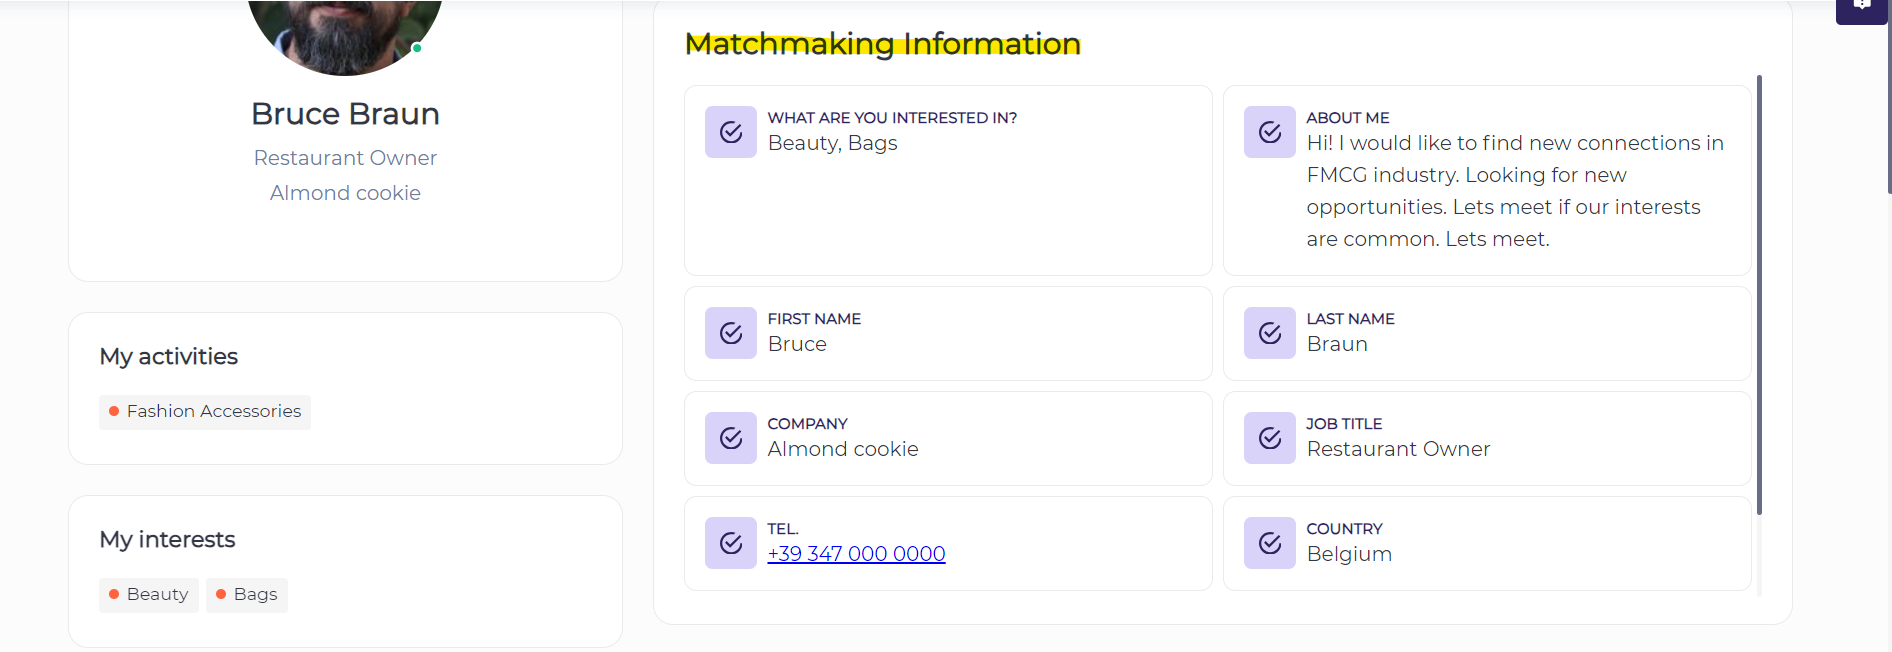Click the About Me description text

tap(1514, 191)
